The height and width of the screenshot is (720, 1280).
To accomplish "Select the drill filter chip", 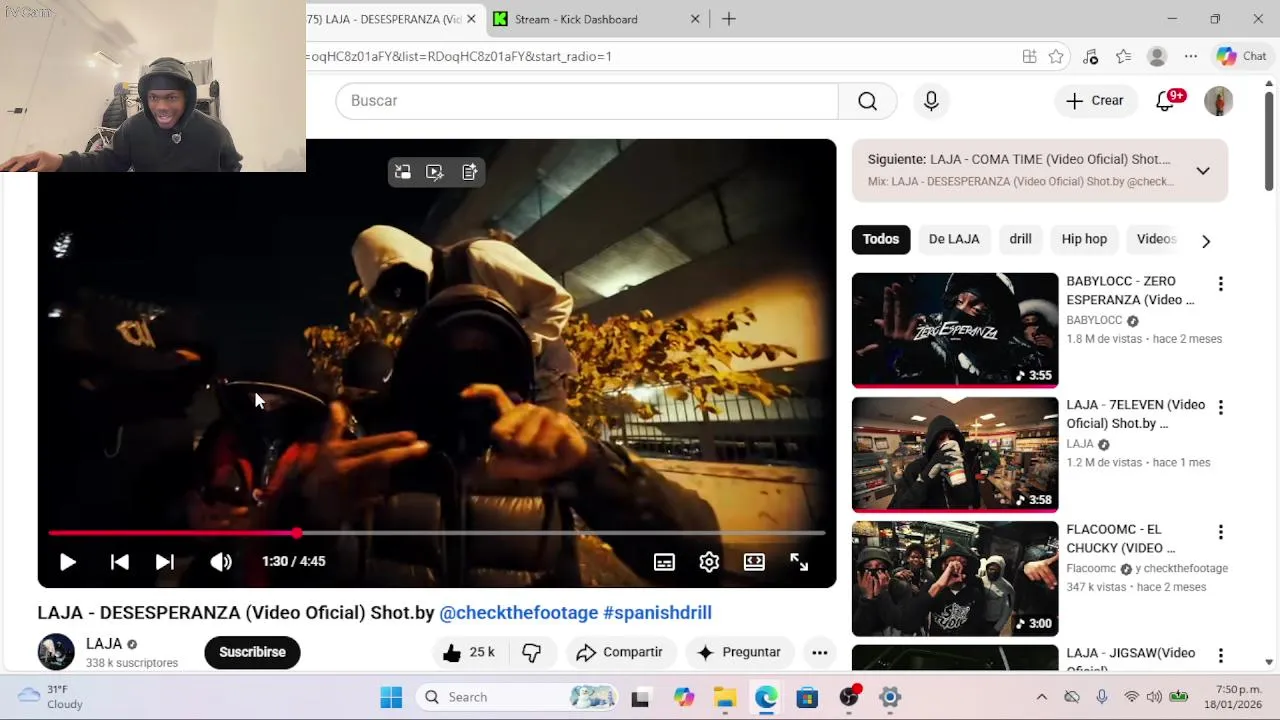I will pos(1020,239).
